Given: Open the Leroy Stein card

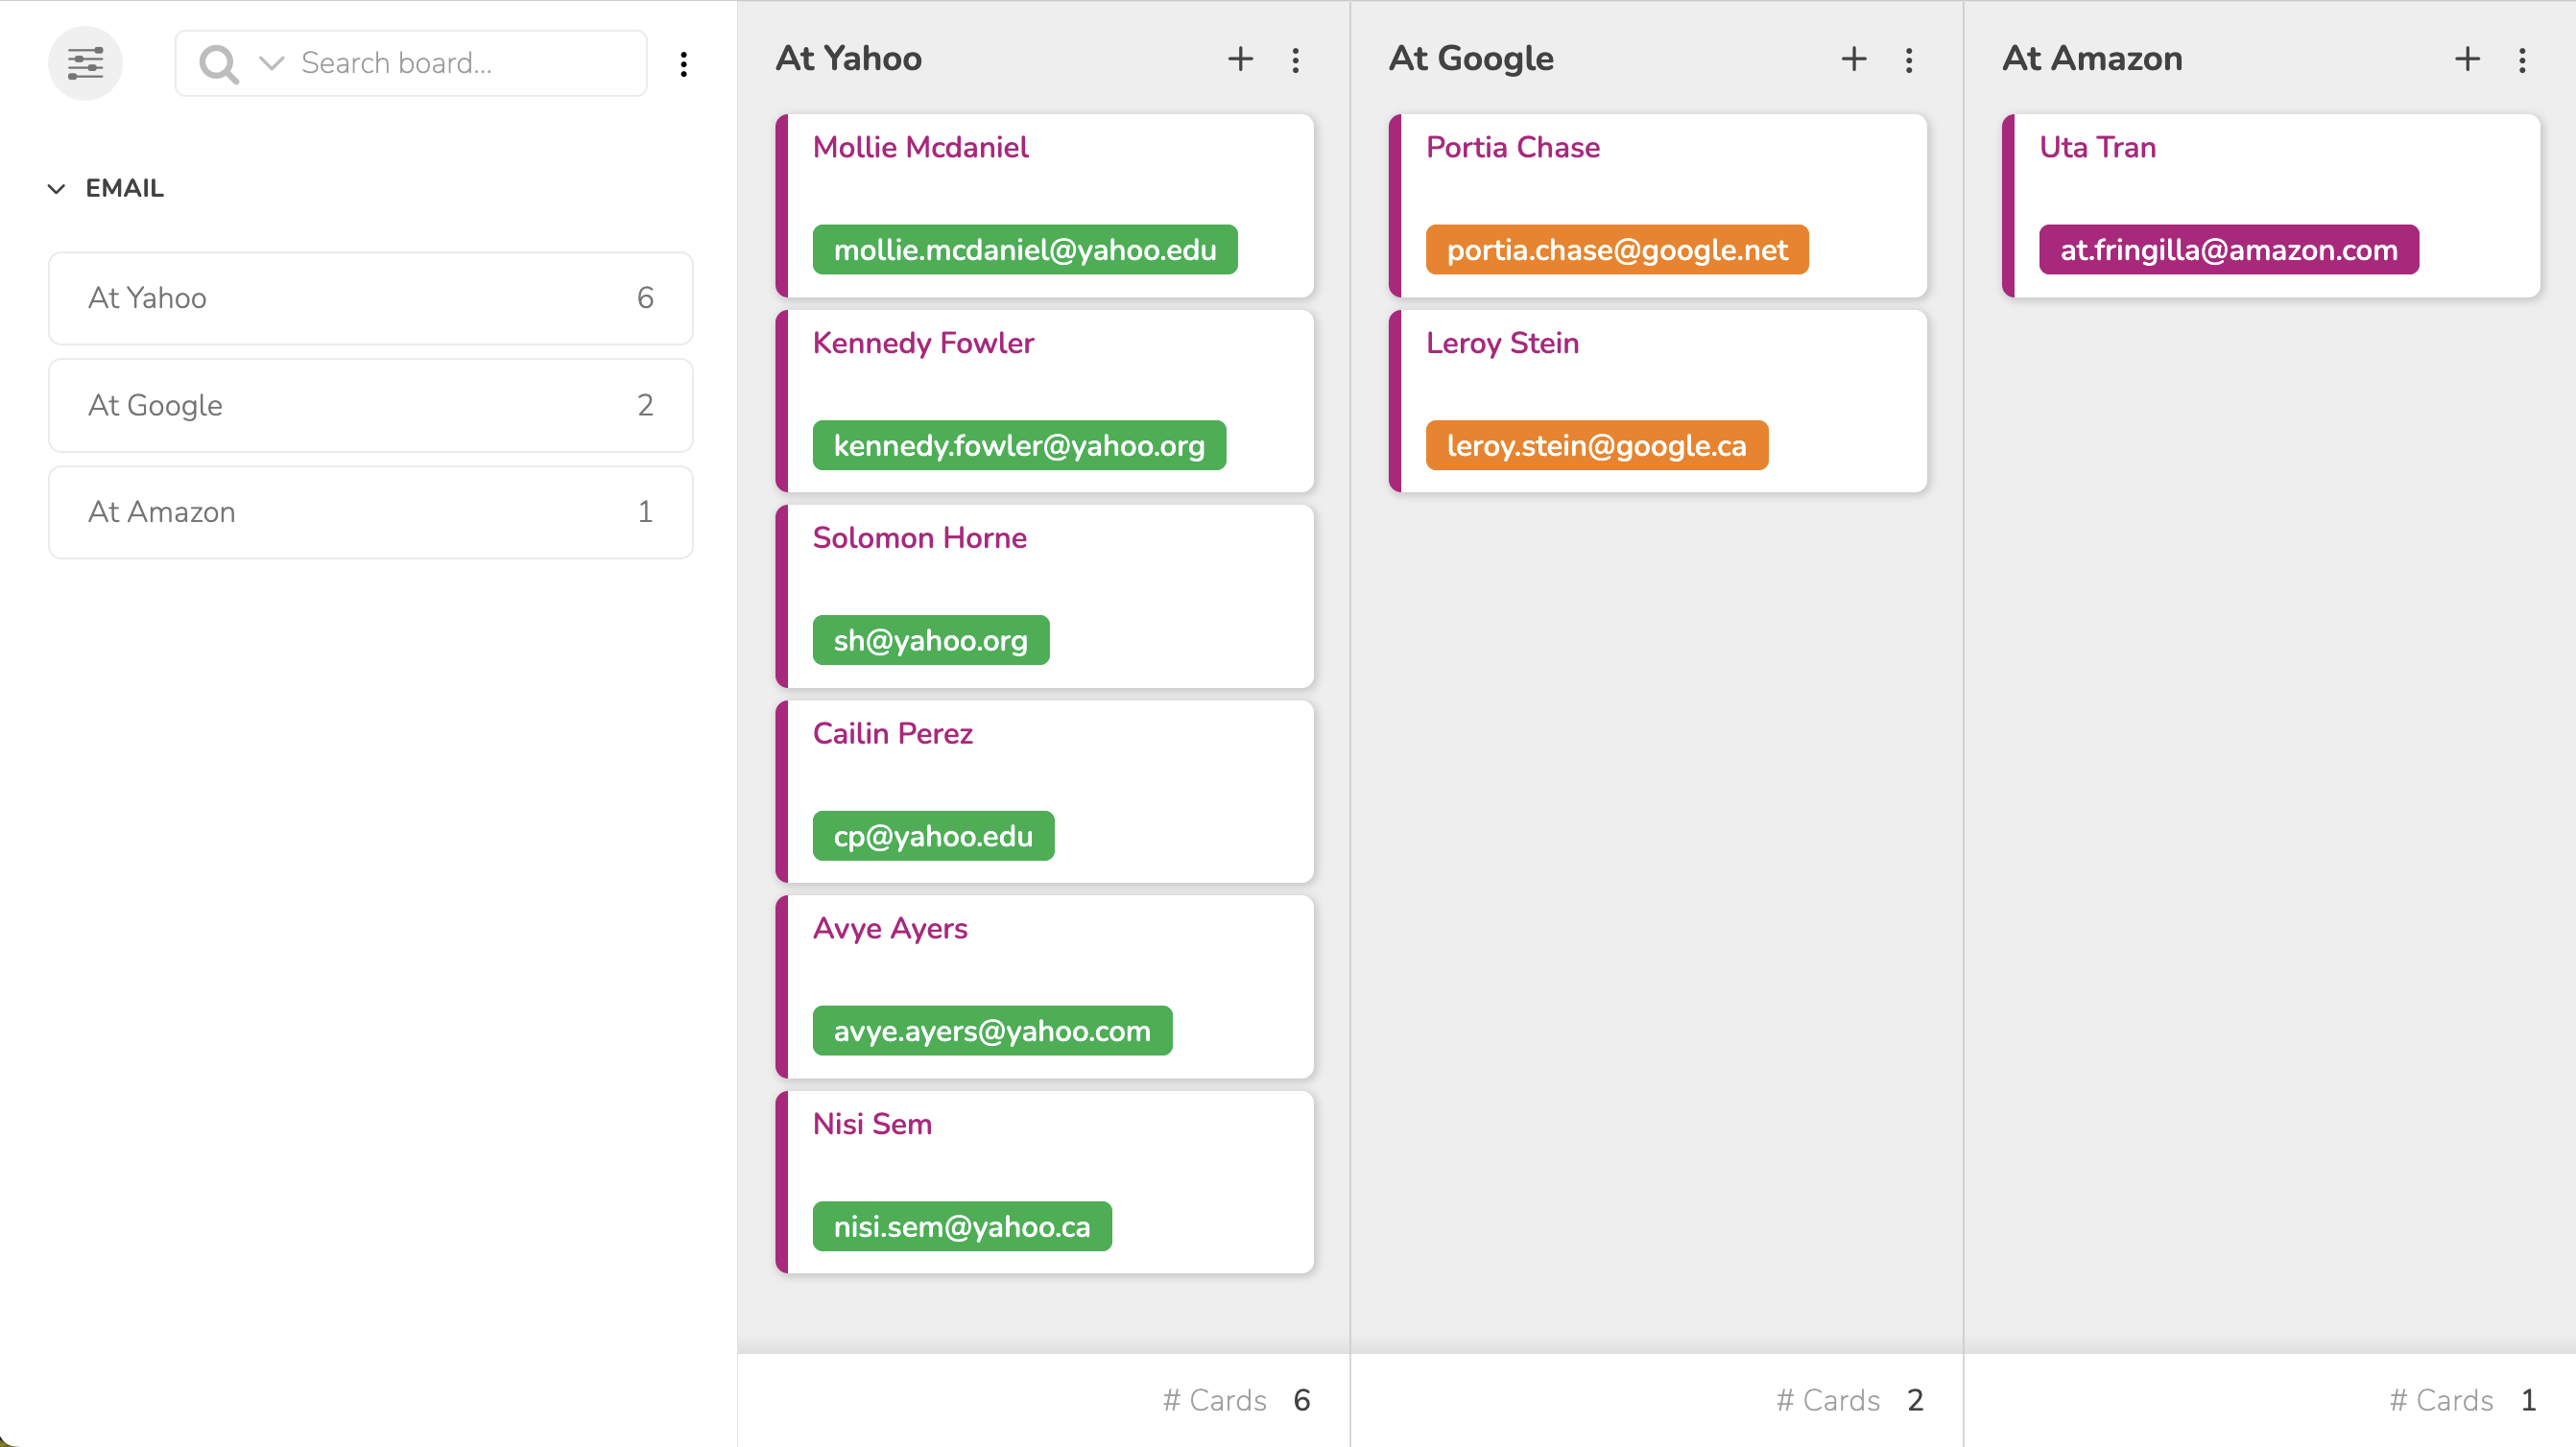Looking at the screenshot, I should [x=1657, y=401].
